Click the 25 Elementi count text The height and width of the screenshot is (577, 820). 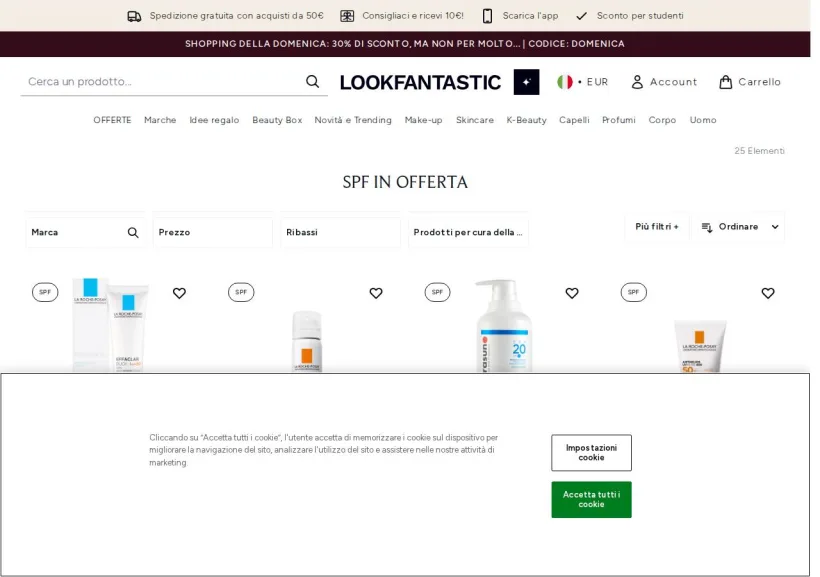(759, 151)
